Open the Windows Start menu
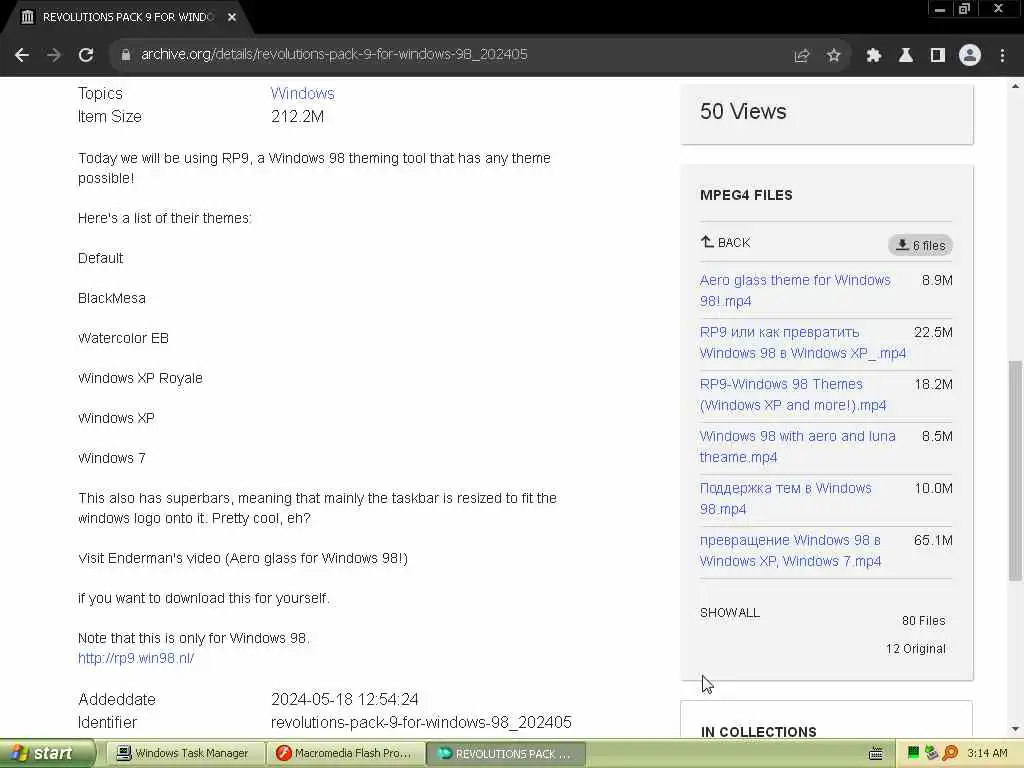The width and height of the screenshot is (1024, 768). pos(46,753)
